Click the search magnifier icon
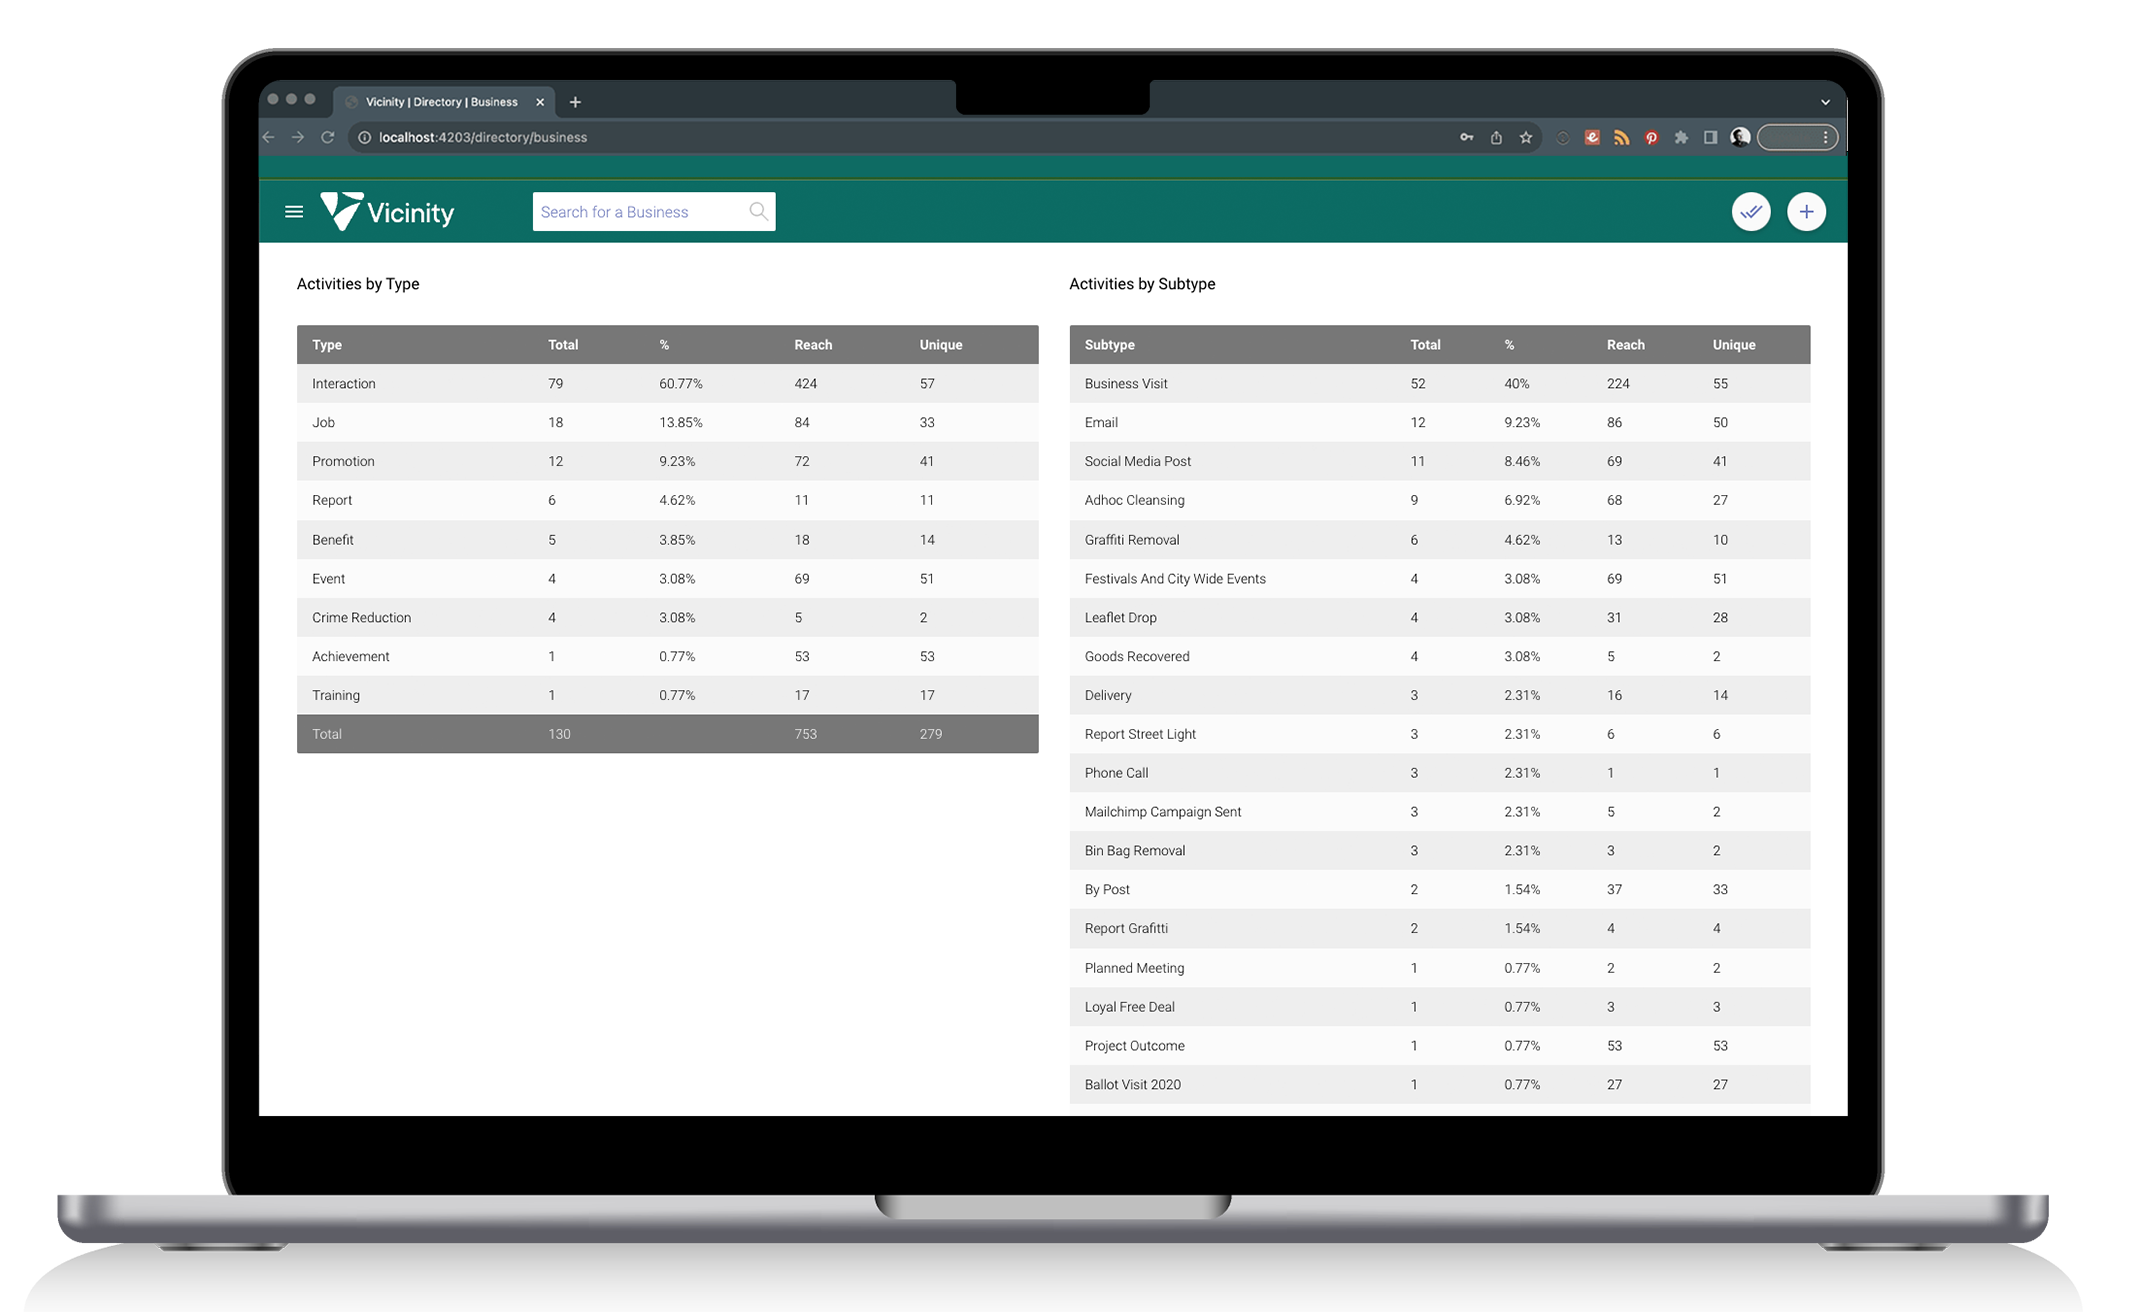 tap(758, 212)
